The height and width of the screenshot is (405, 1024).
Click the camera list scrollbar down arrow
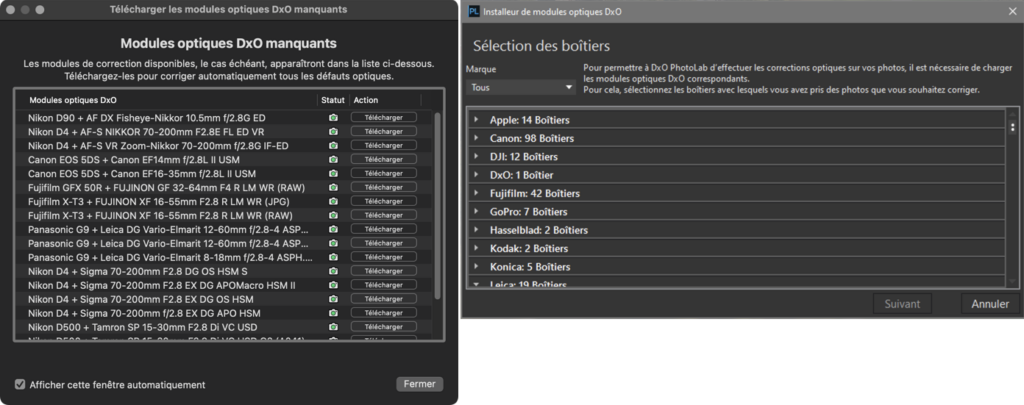tap(1013, 281)
